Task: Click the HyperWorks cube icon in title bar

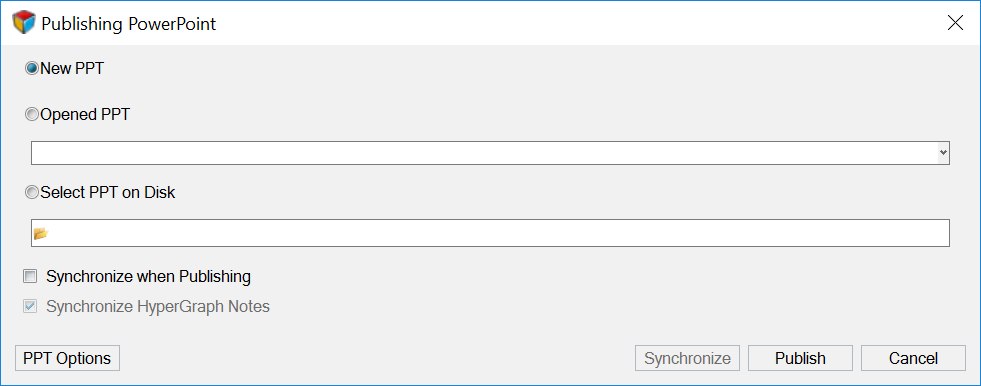Action: click(x=24, y=23)
